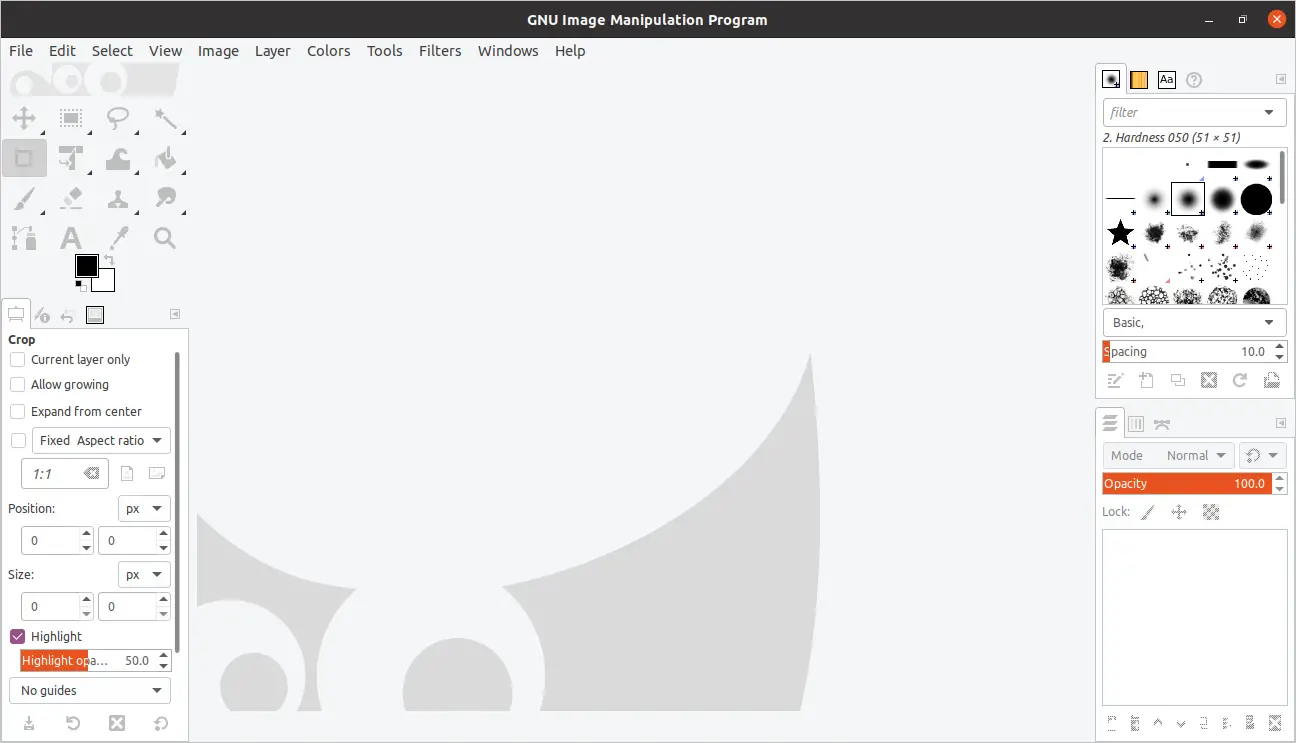This screenshot has width=1296, height=743.
Task: Open the No guides dropdown
Action: coord(90,690)
